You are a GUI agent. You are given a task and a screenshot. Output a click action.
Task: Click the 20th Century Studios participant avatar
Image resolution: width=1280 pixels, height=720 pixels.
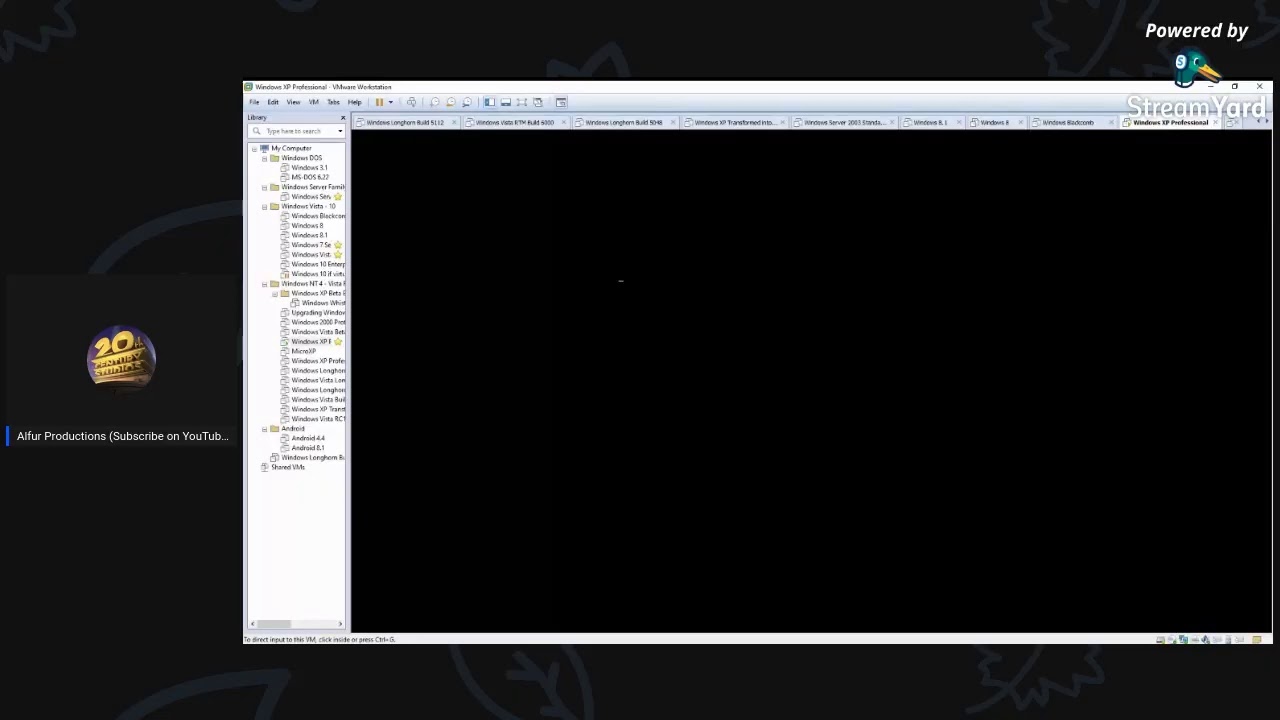[121, 358]
